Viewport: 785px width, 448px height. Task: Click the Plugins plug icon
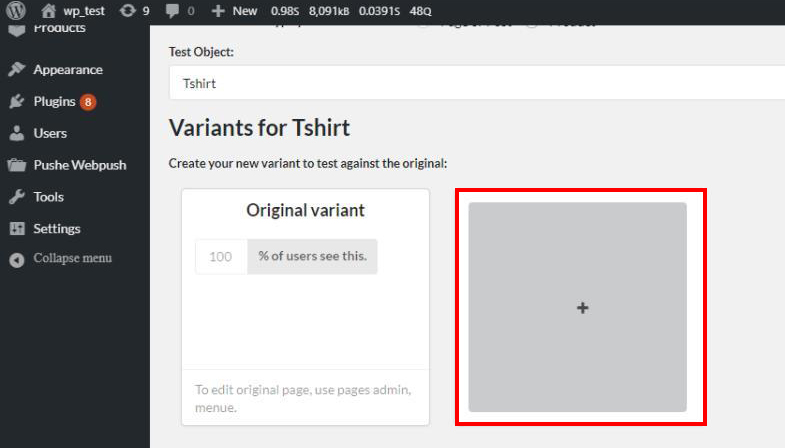[17, 102]
